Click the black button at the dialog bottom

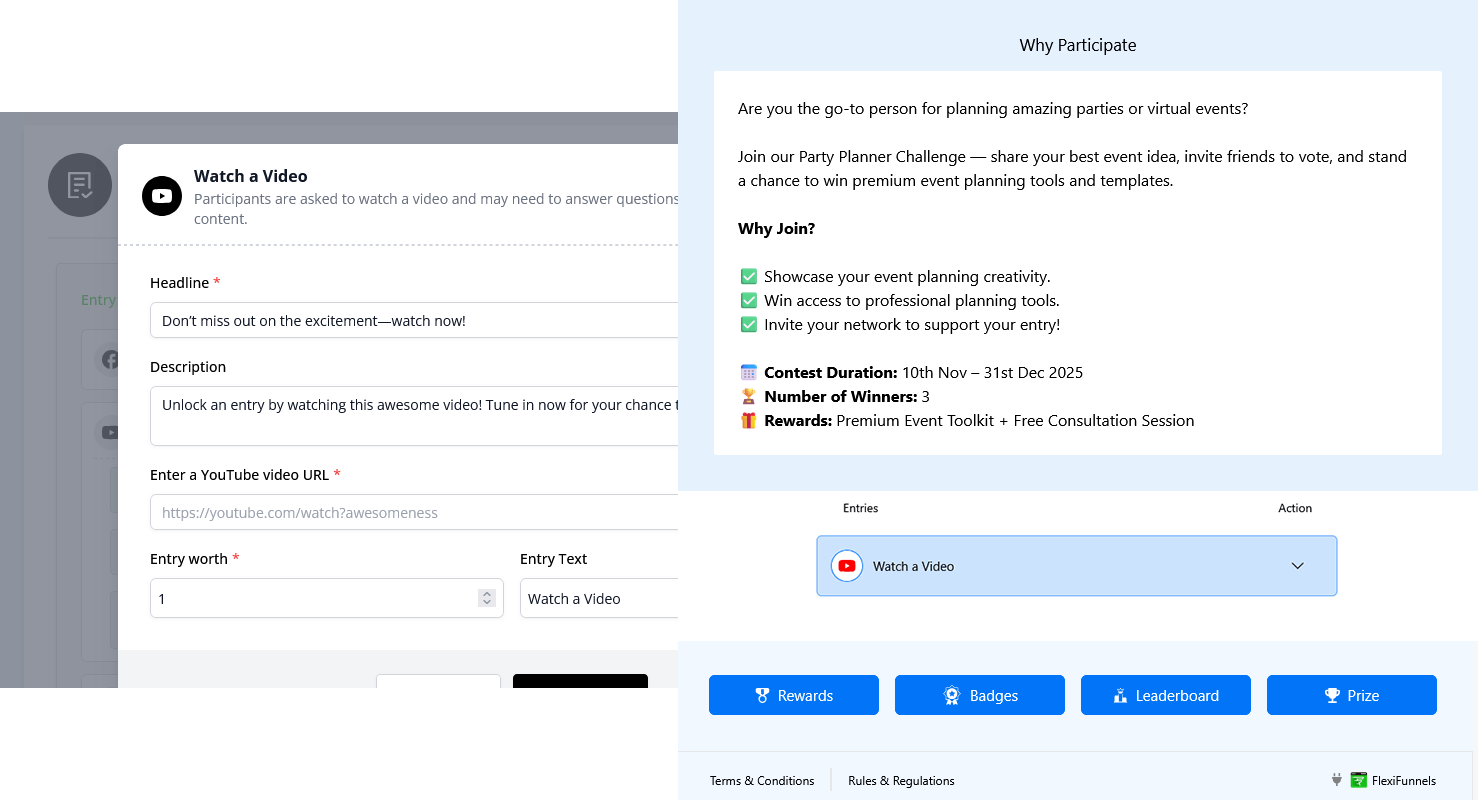(580, 681)
